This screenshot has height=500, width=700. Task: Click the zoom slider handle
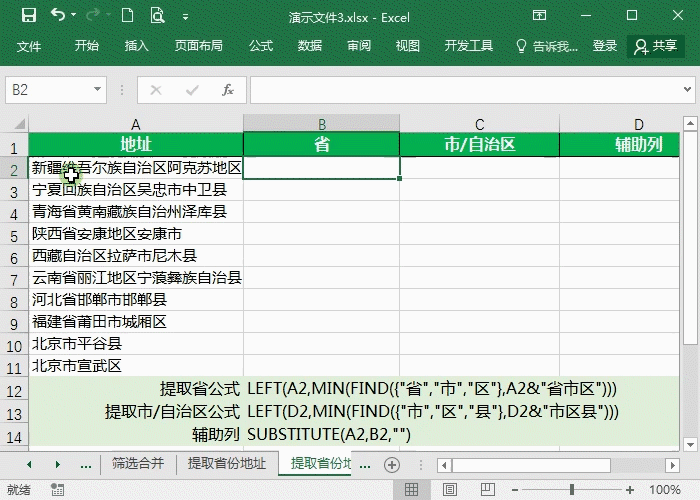click(x=572, y=490)
